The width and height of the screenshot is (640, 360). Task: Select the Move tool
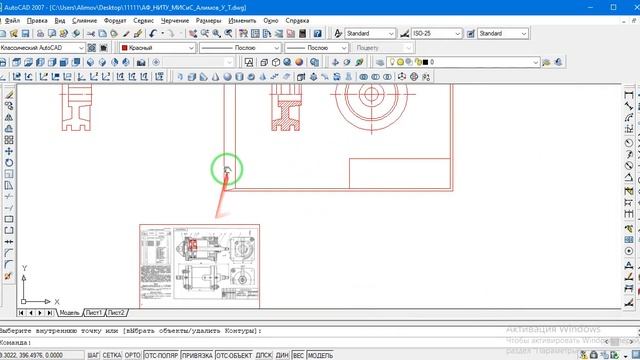[x=9, y=151]
